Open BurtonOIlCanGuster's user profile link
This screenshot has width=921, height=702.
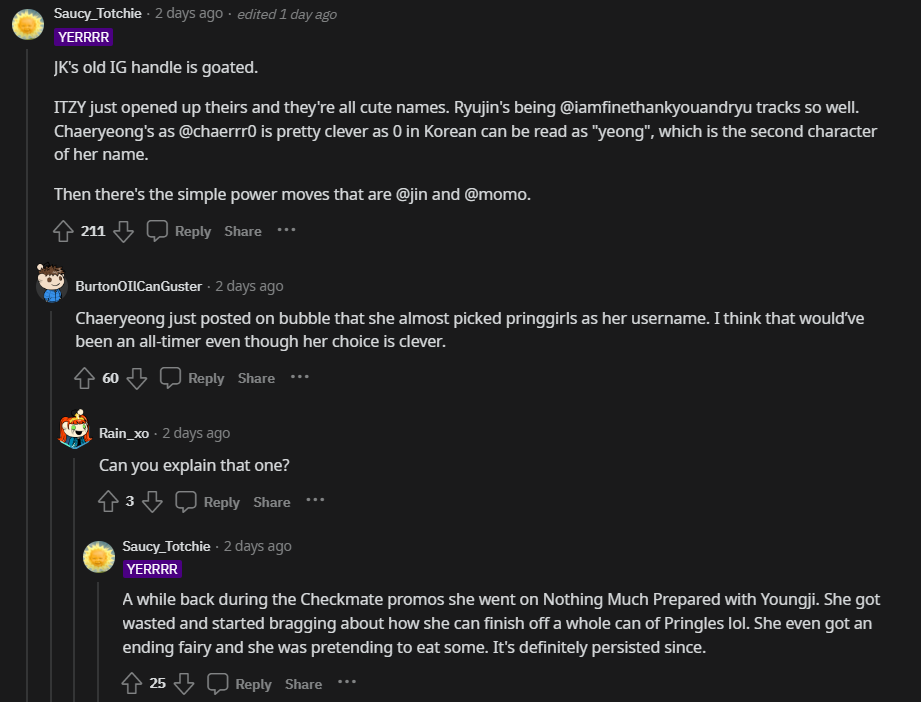tap(138, 286)
